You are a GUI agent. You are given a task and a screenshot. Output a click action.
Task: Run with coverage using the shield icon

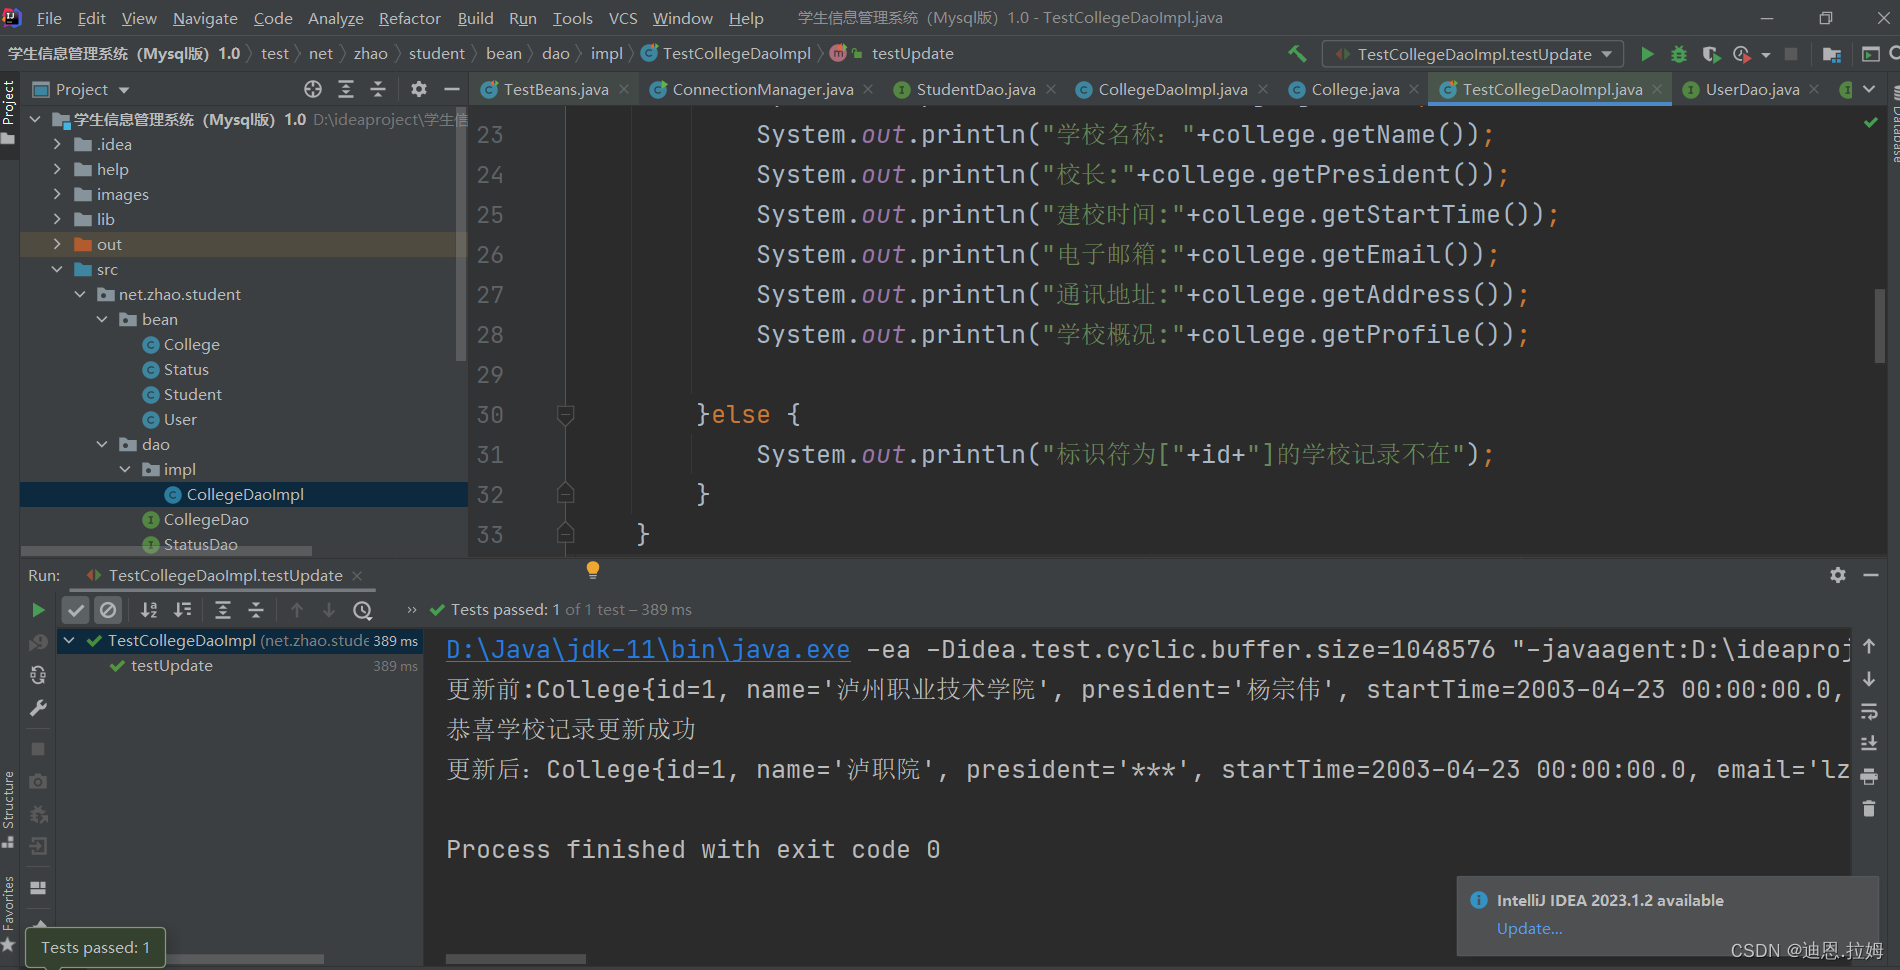[x=1711, y=54]
